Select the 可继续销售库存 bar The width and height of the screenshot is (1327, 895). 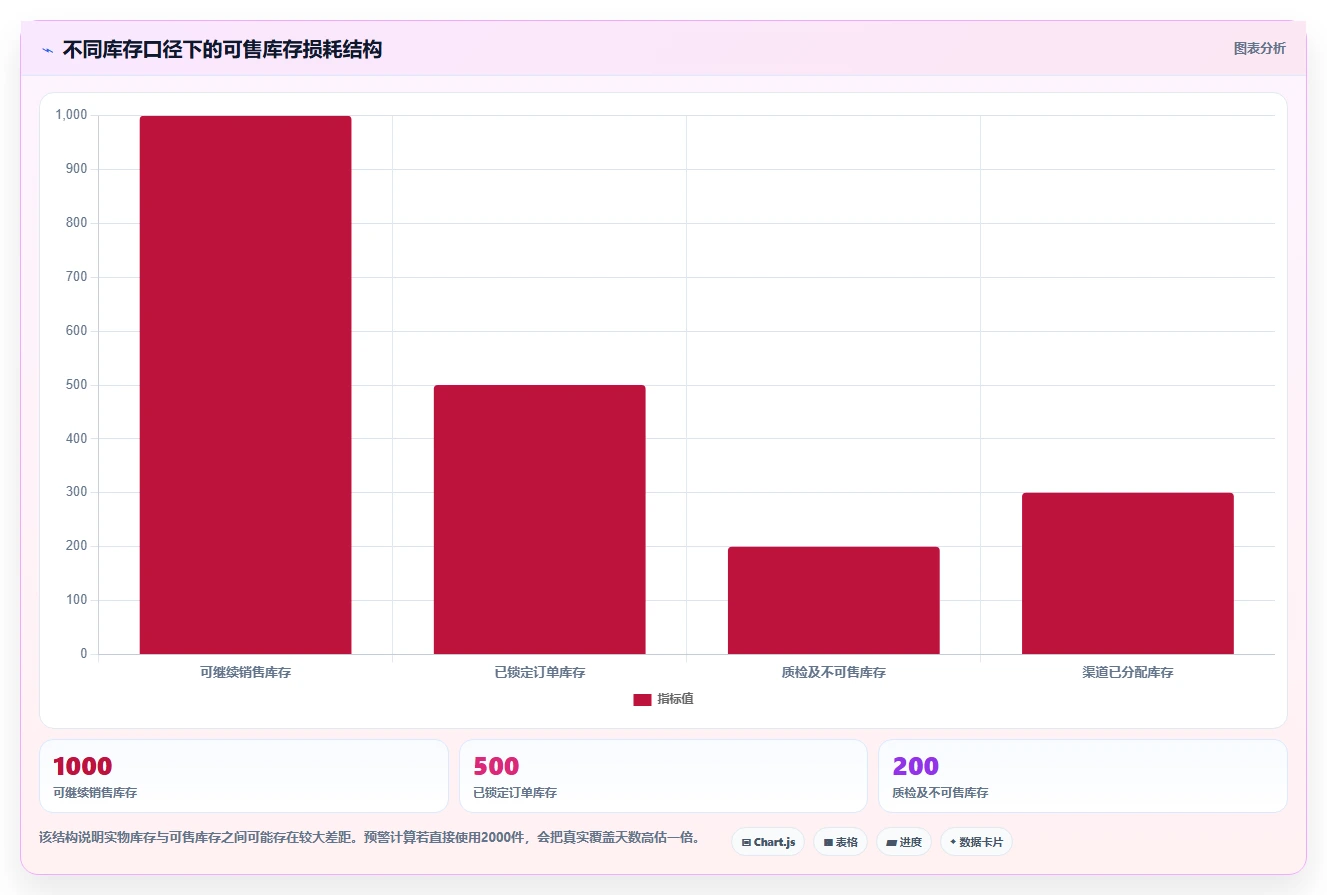[245, 385]
